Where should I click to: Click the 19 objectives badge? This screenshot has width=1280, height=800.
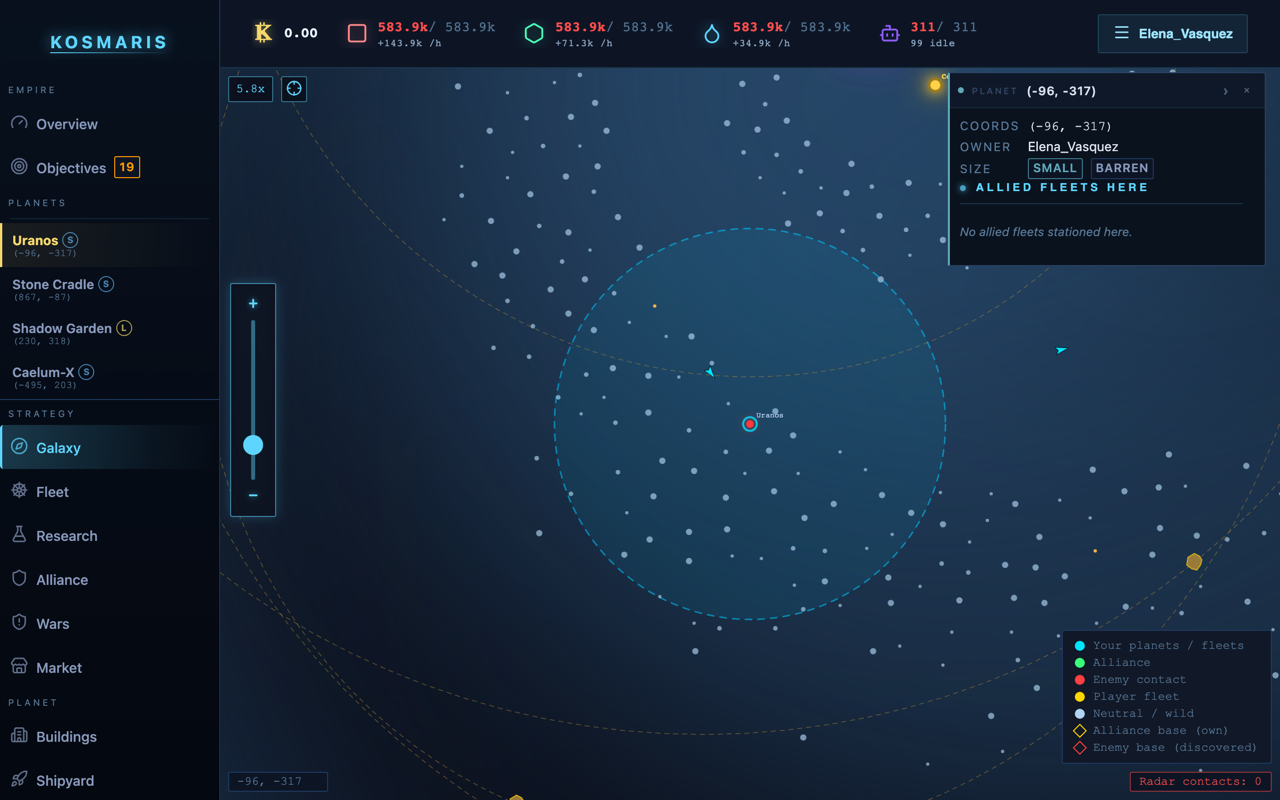pyautogui.click(x=127, y=167)
